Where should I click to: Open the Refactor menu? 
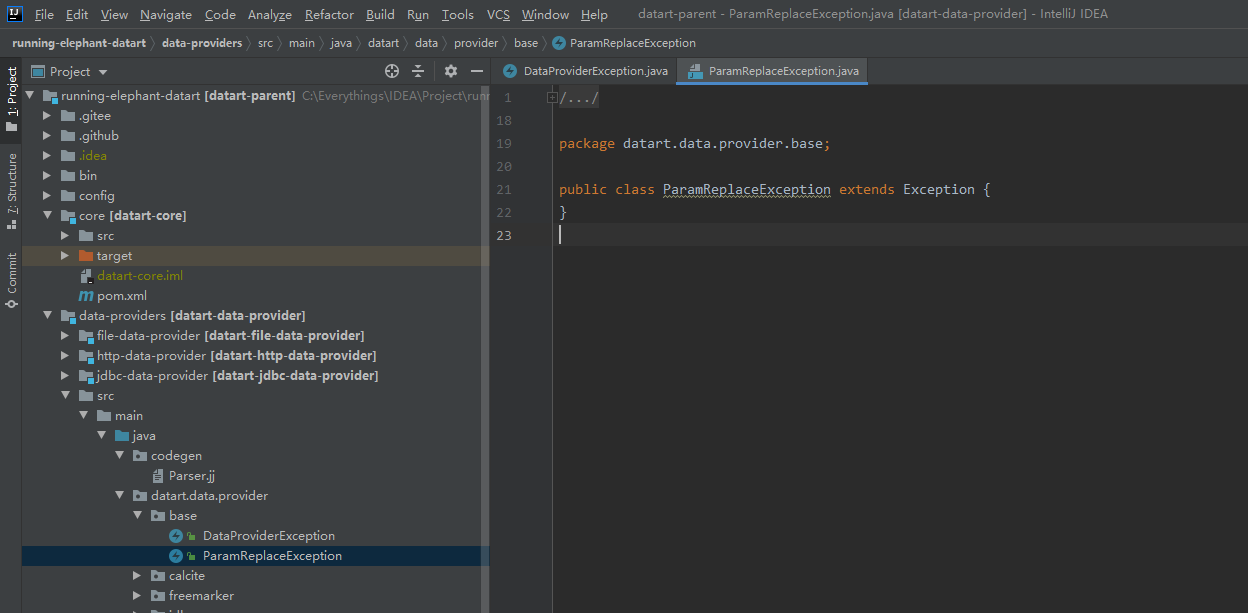(329, 15)
